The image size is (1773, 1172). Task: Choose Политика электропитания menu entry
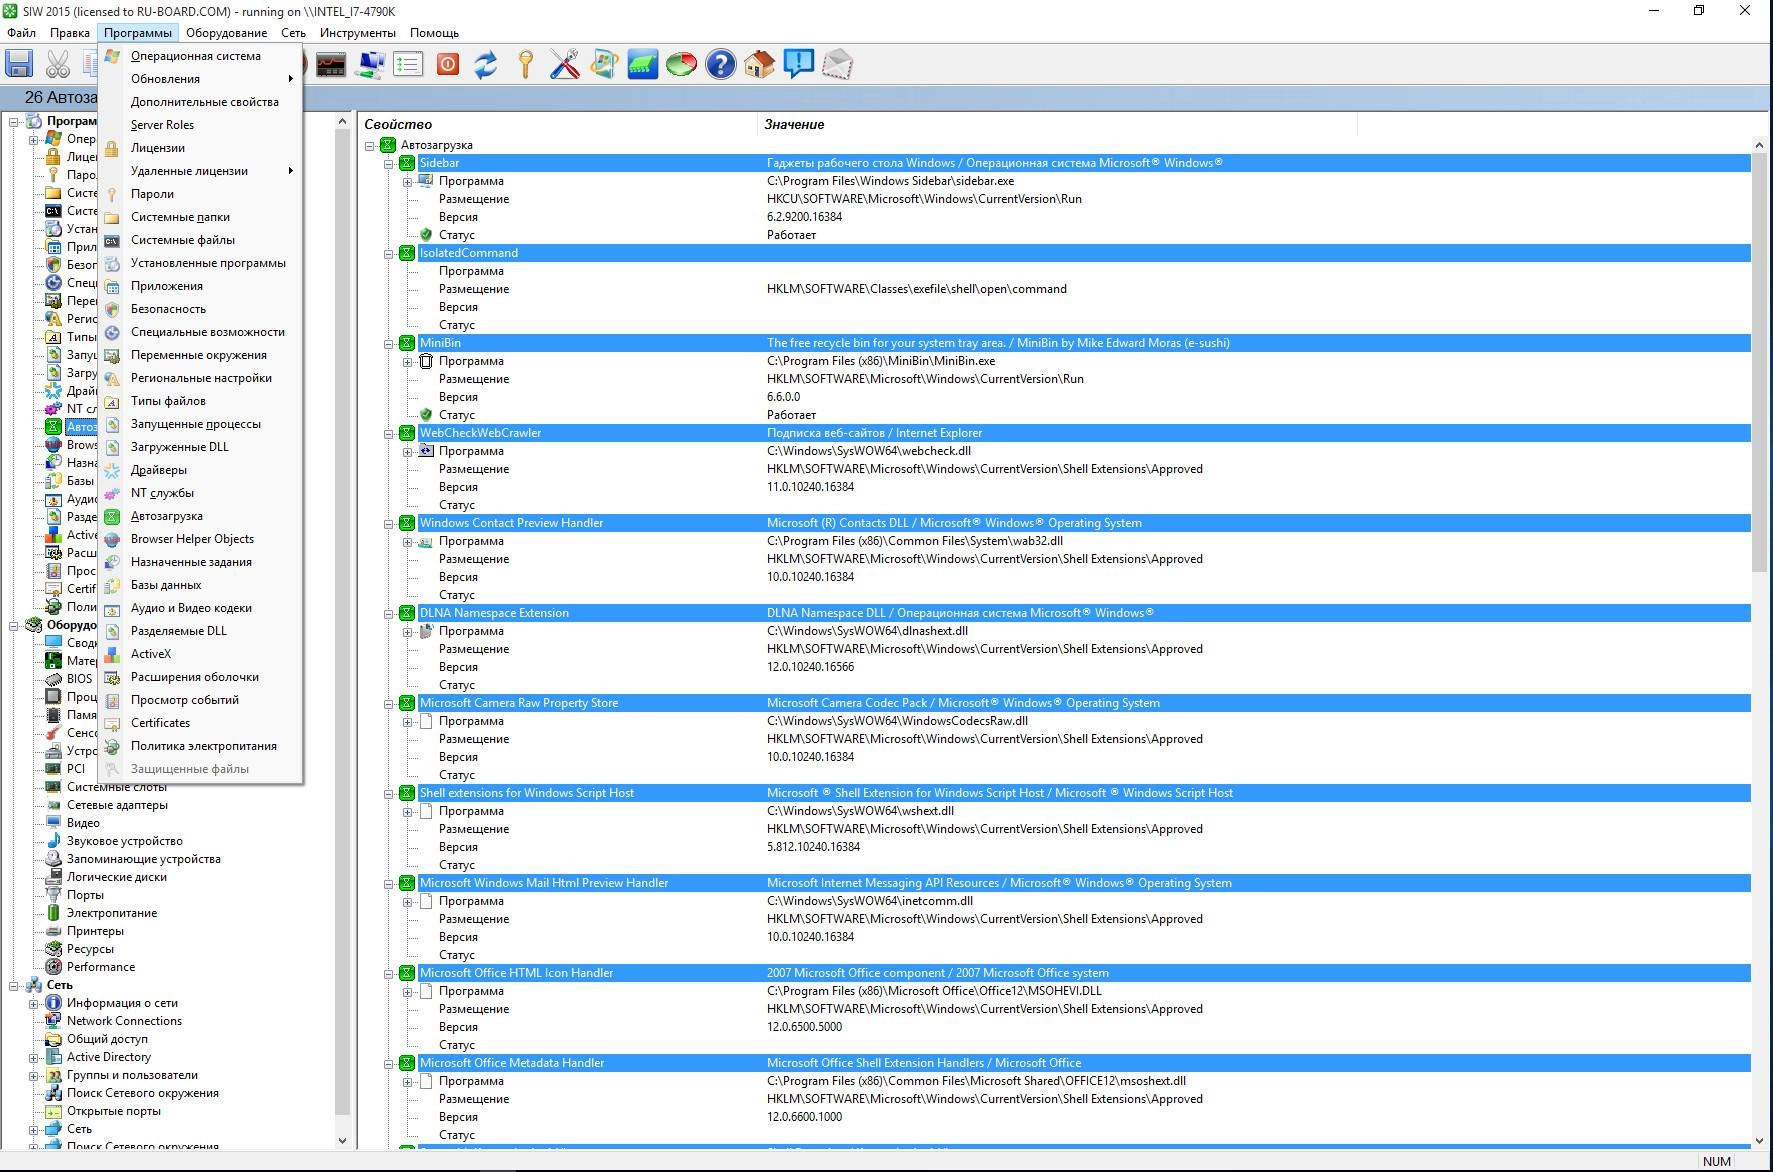(200, 746)
